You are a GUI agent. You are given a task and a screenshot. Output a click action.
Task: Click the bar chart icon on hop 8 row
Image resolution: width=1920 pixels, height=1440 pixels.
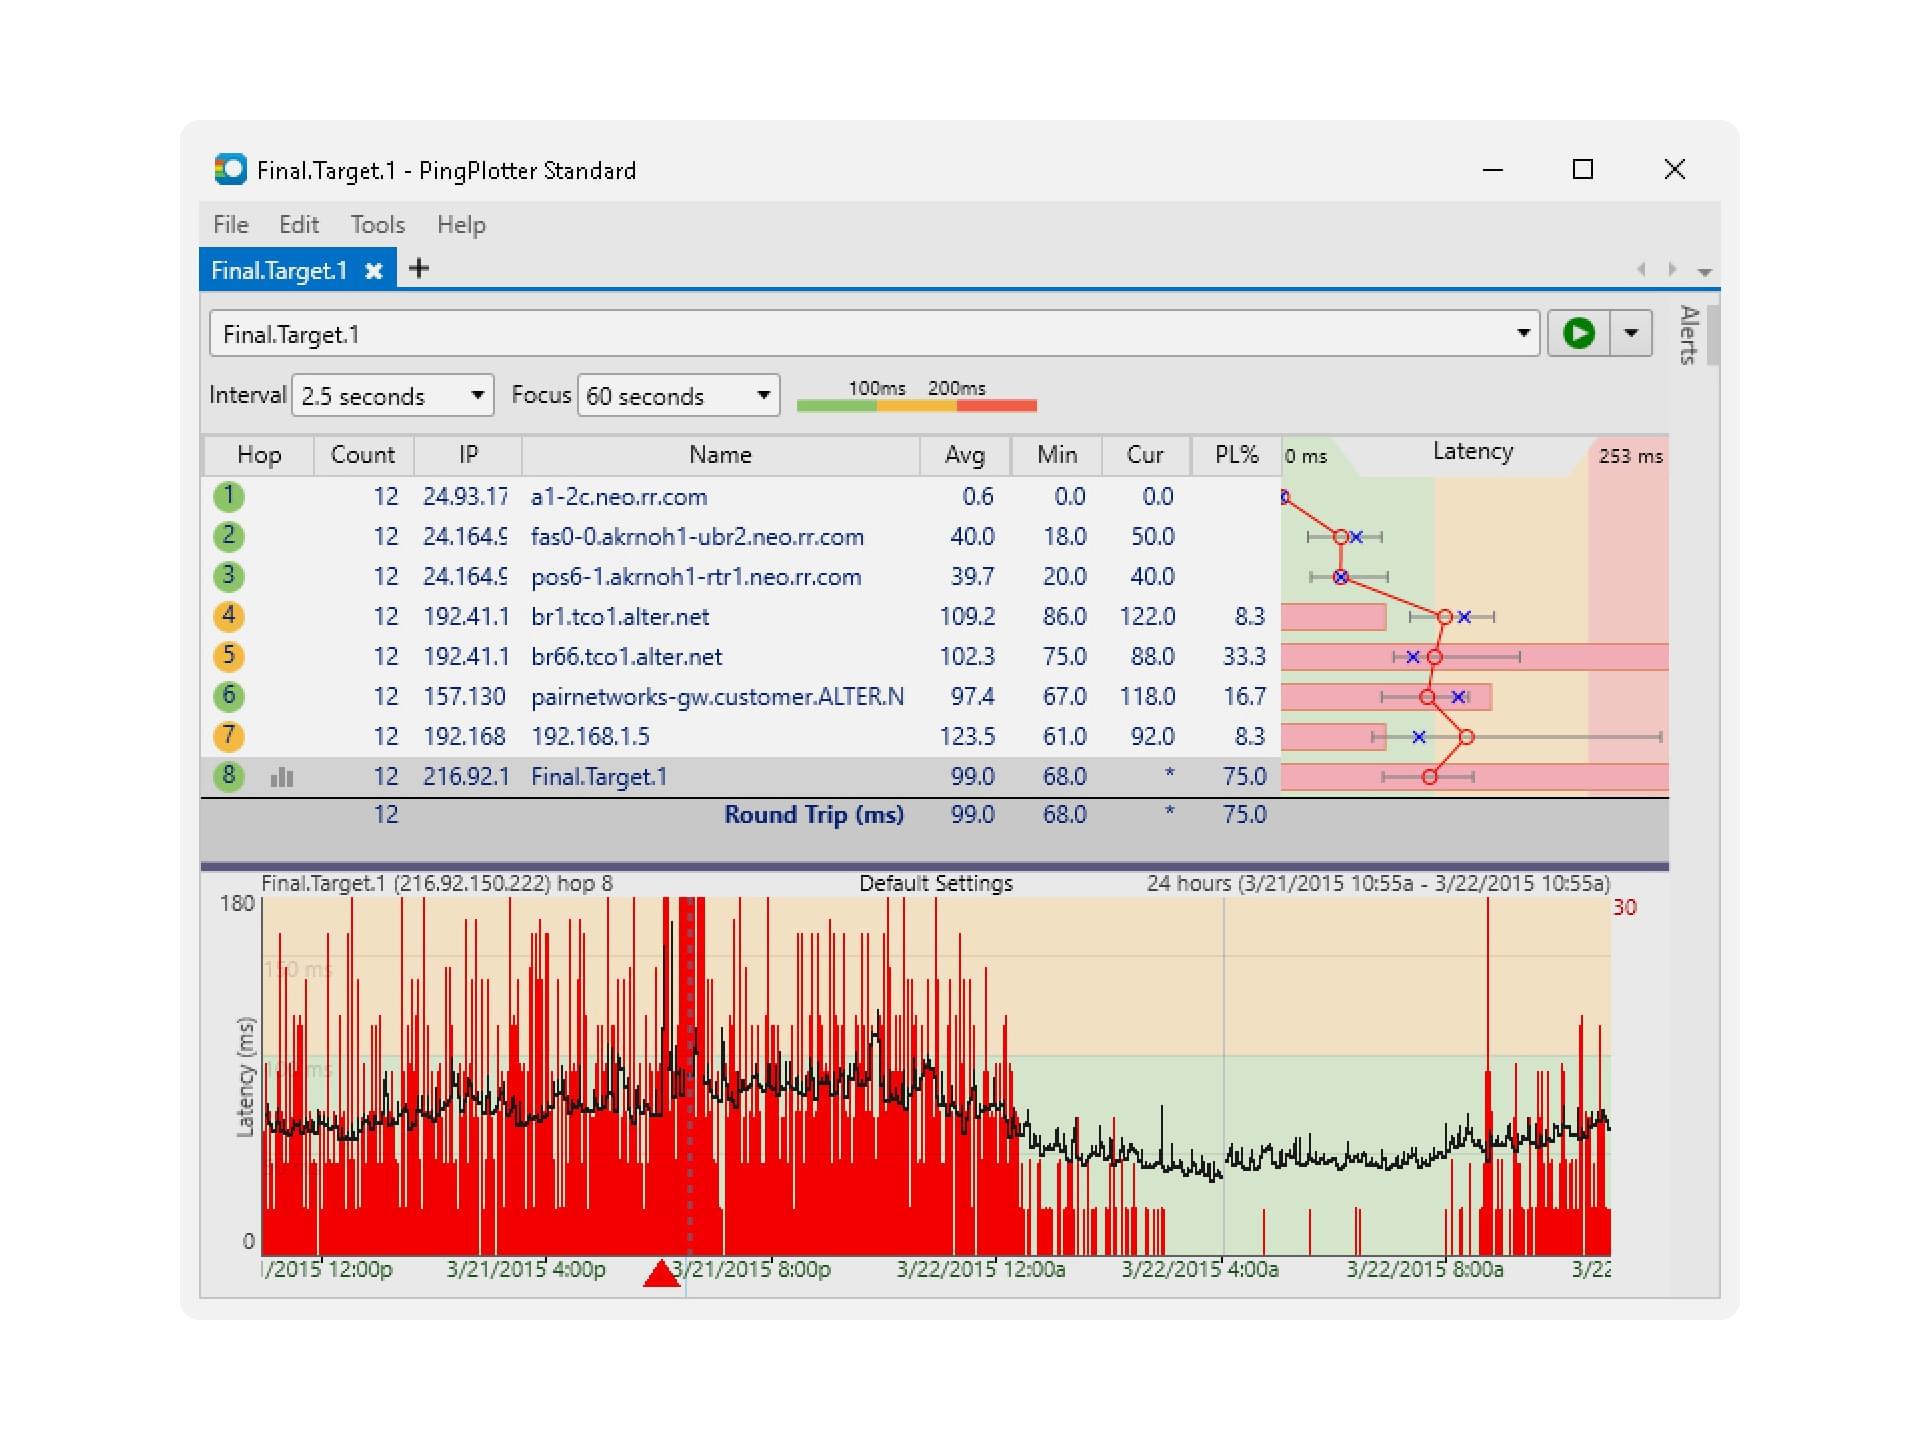281,776
